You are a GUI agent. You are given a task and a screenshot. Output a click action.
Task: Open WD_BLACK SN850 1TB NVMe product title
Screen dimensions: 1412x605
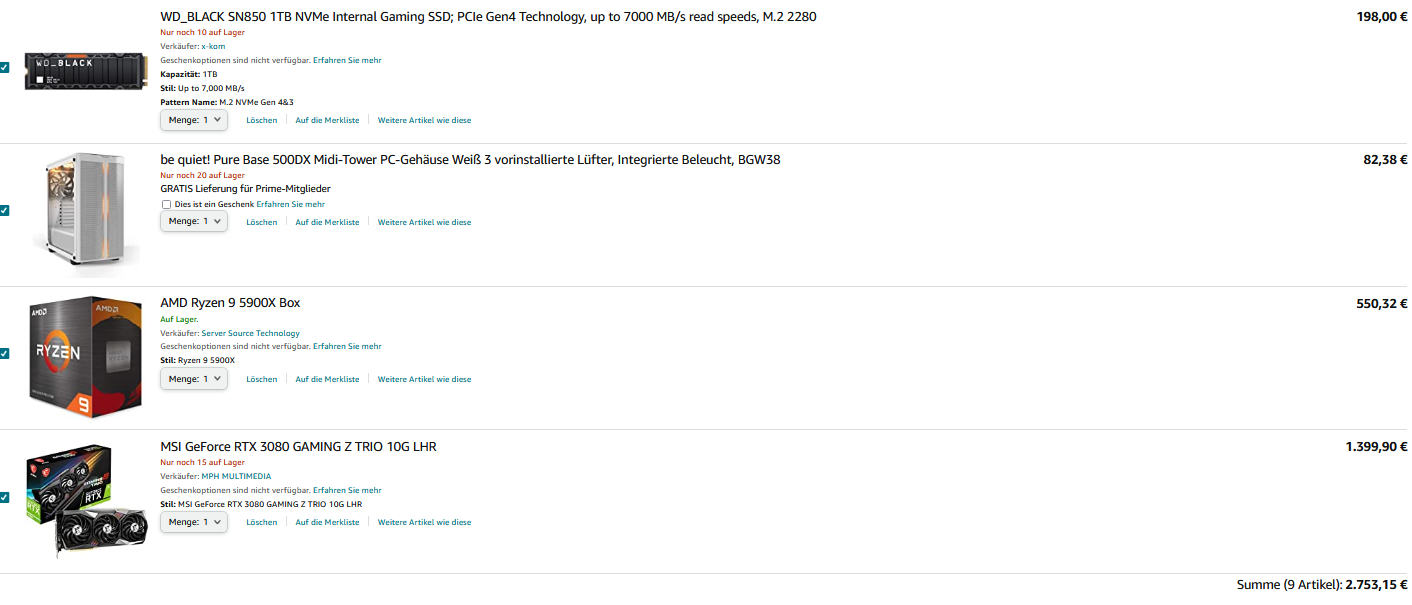[488, 17]
